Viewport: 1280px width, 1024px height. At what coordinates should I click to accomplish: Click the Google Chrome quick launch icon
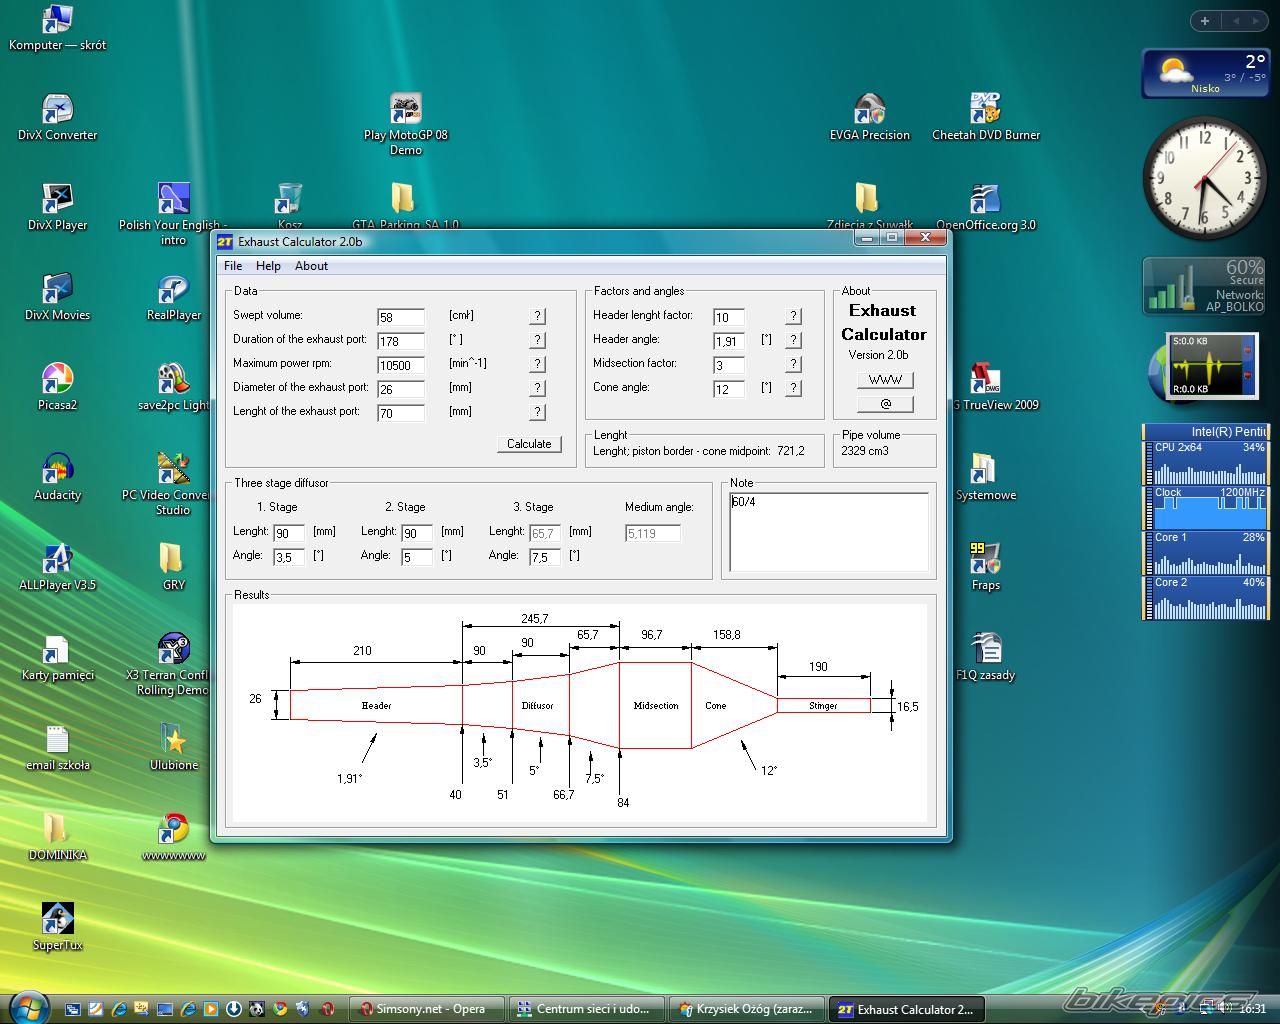click(280, 1009)
